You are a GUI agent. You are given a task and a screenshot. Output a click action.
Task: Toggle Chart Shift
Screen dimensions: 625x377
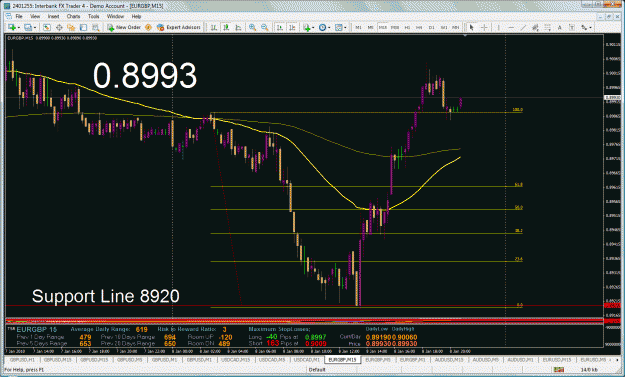pyautogui.click(x=292, y=27)
